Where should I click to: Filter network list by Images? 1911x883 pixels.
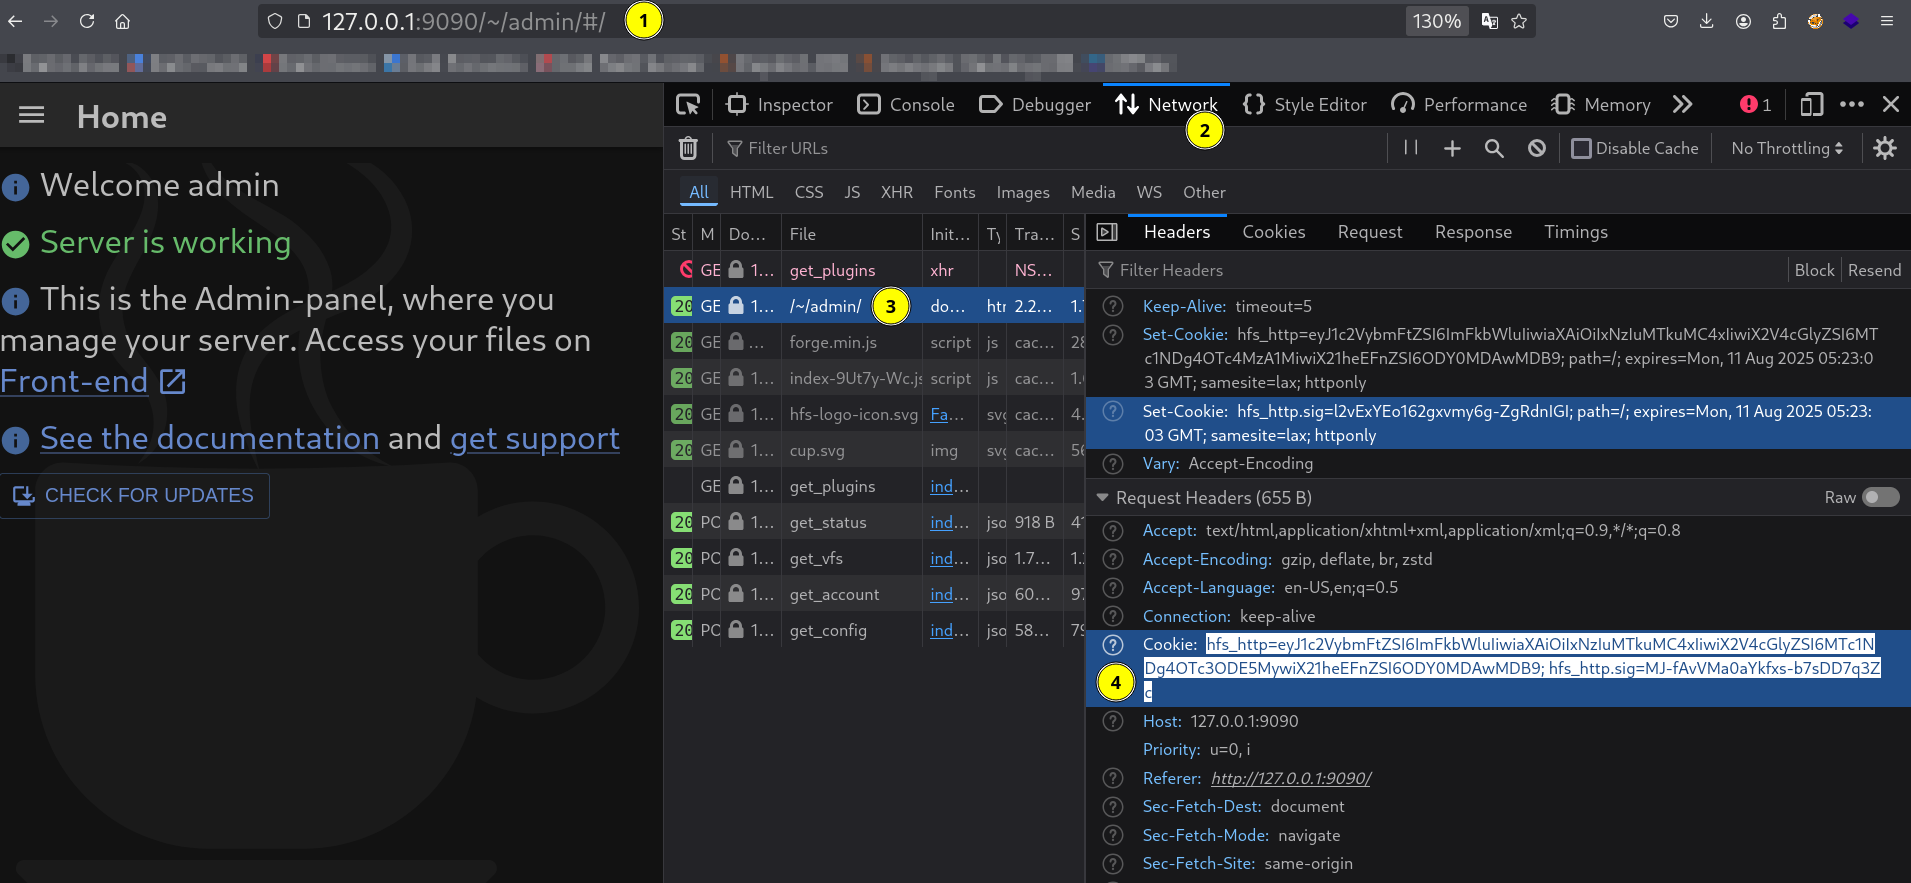[1023, 192]
